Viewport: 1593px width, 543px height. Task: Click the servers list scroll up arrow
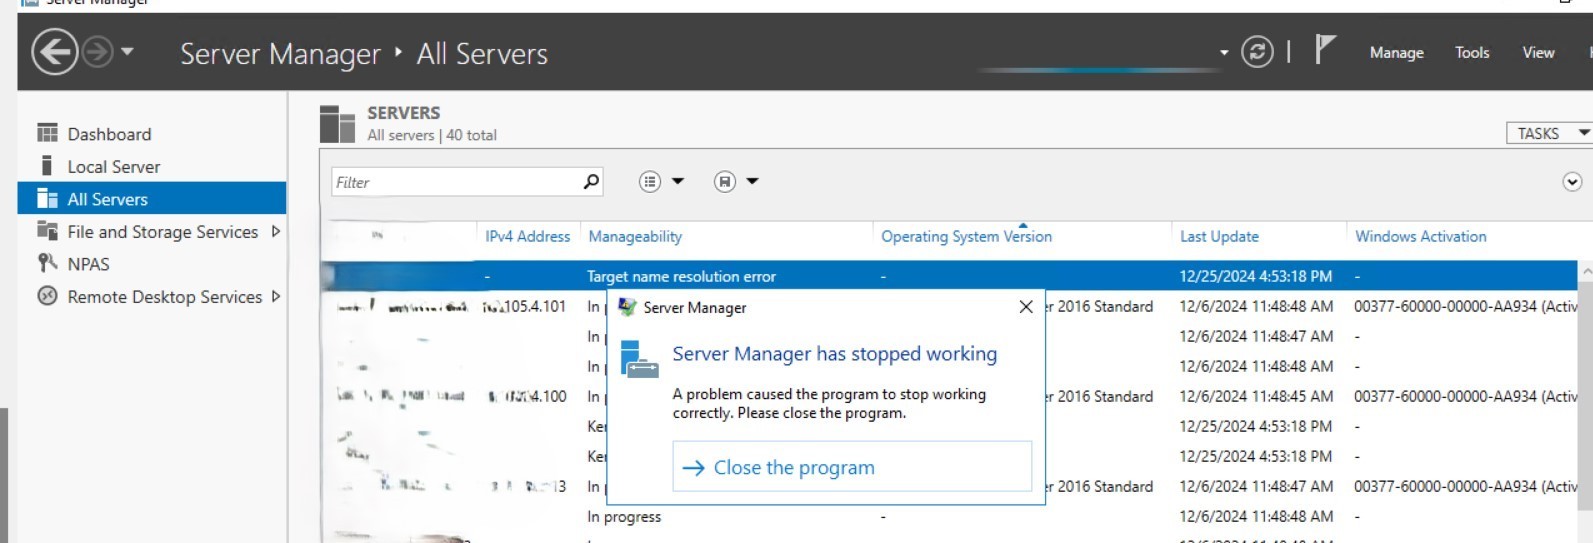(x=1586, y=272)
